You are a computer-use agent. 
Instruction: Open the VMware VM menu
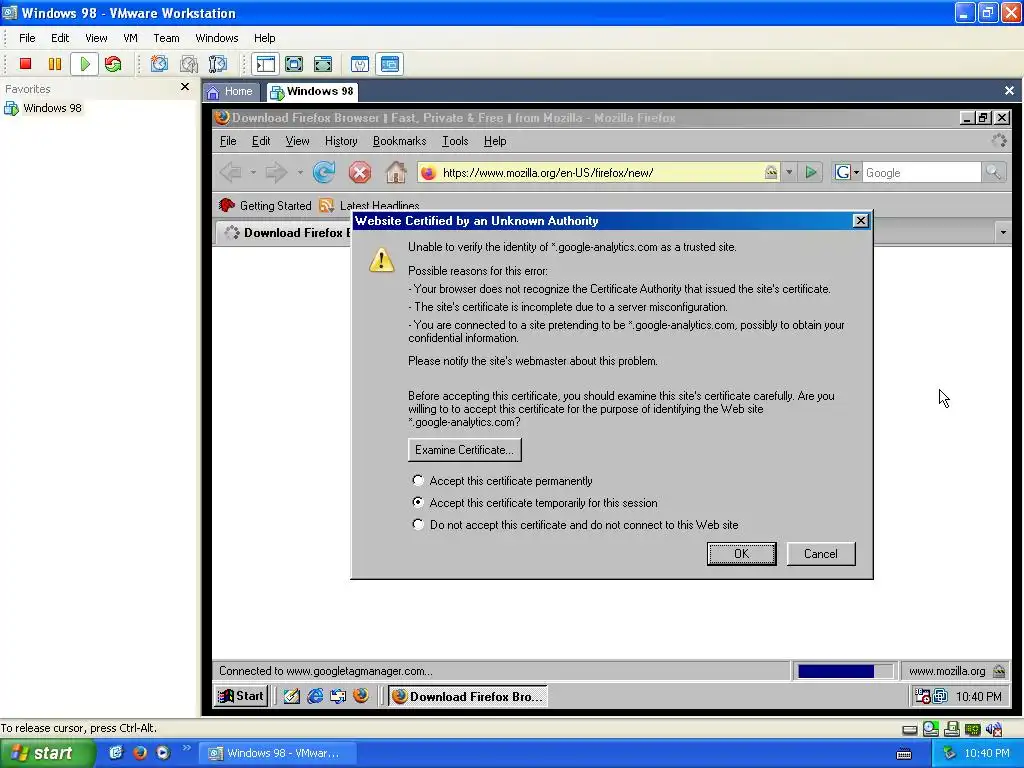tap(131, 38)
